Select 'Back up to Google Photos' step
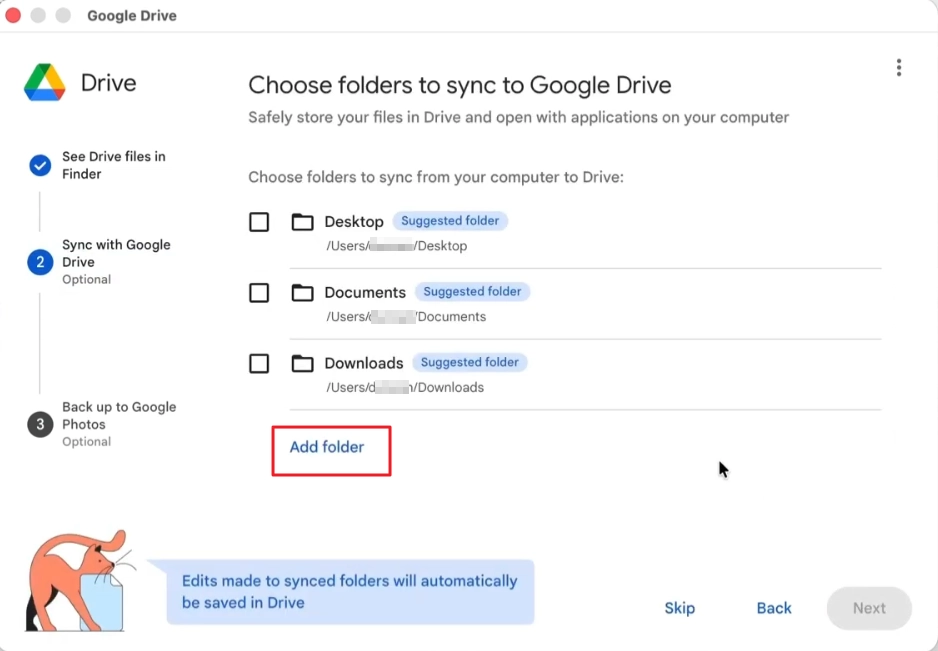The width and height of the screenshot is (938, 651). (x=119, y=424)
